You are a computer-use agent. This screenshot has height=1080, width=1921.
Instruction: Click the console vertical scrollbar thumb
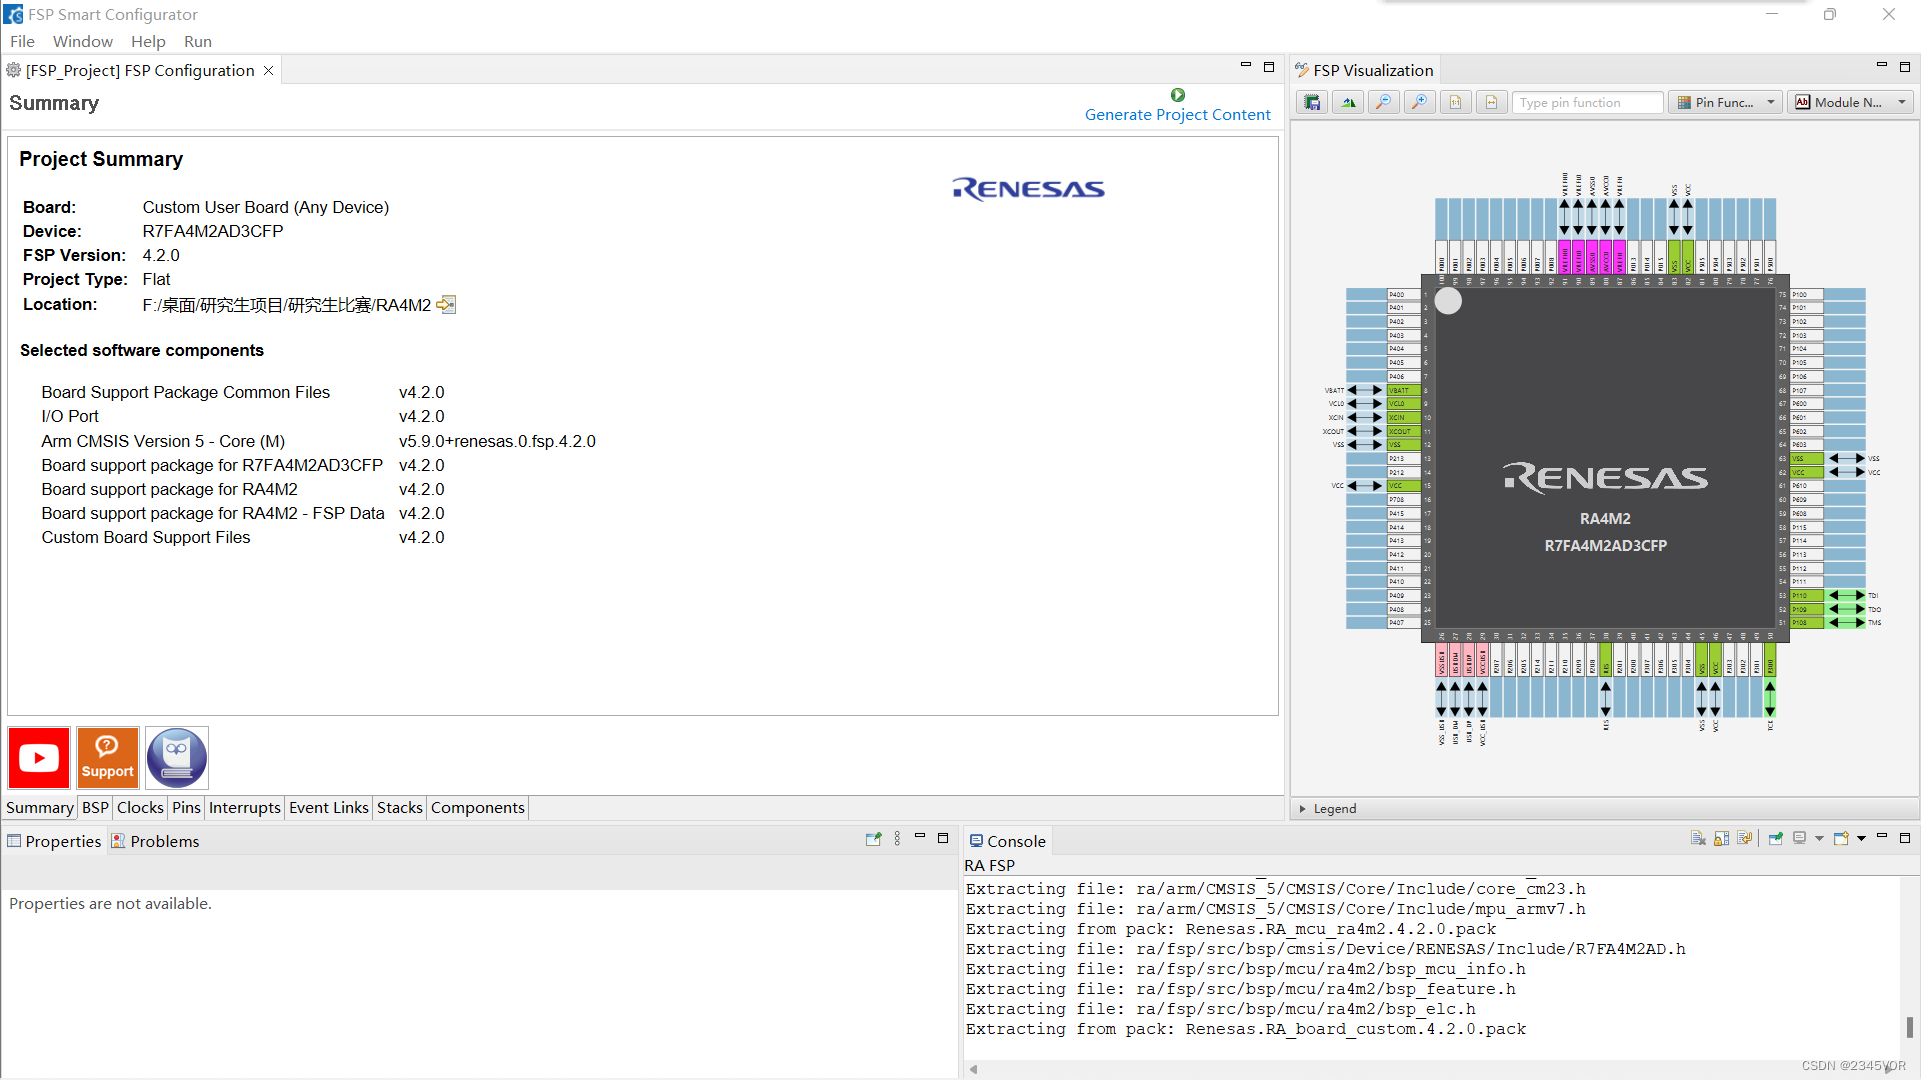point(1910,1027)
